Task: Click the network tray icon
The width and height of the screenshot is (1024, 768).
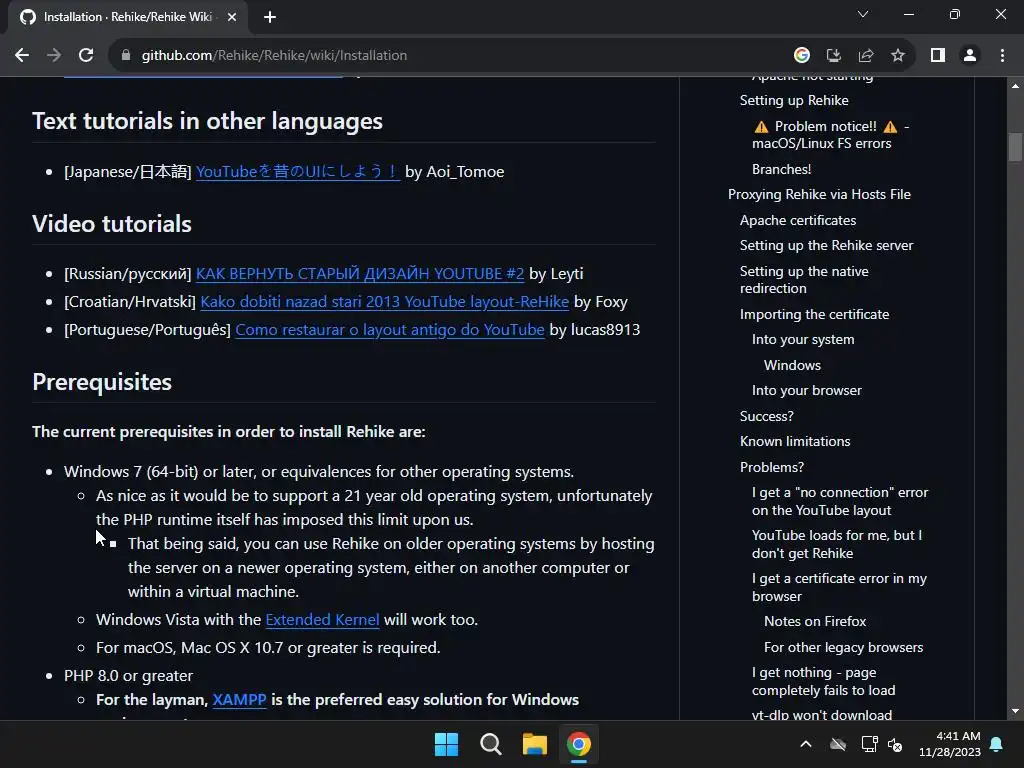Action: pos(869,744)
